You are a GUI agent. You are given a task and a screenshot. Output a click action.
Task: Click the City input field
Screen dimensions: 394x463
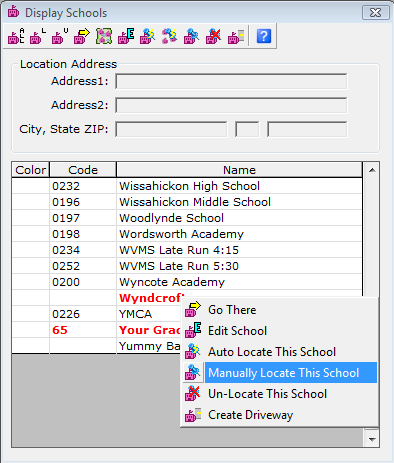171,129
